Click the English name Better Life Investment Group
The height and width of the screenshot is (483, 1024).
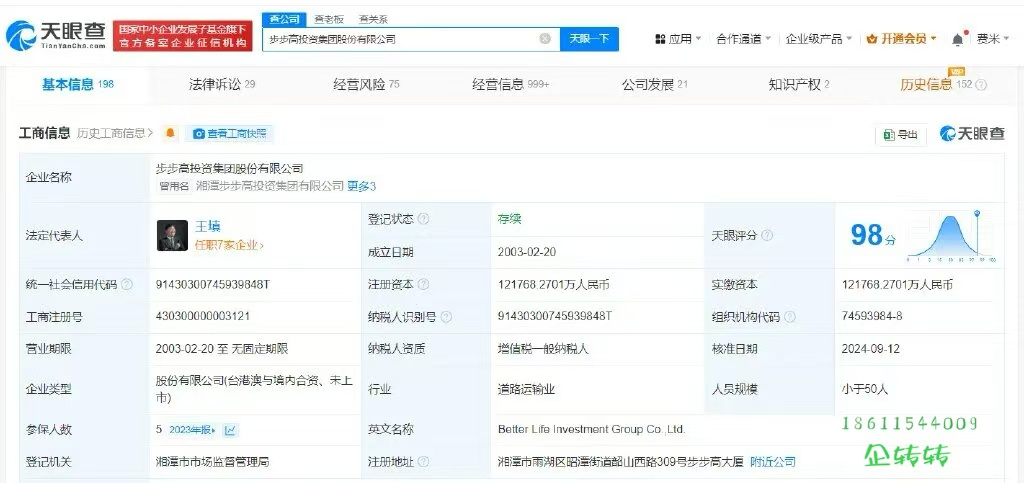point(591,429)
